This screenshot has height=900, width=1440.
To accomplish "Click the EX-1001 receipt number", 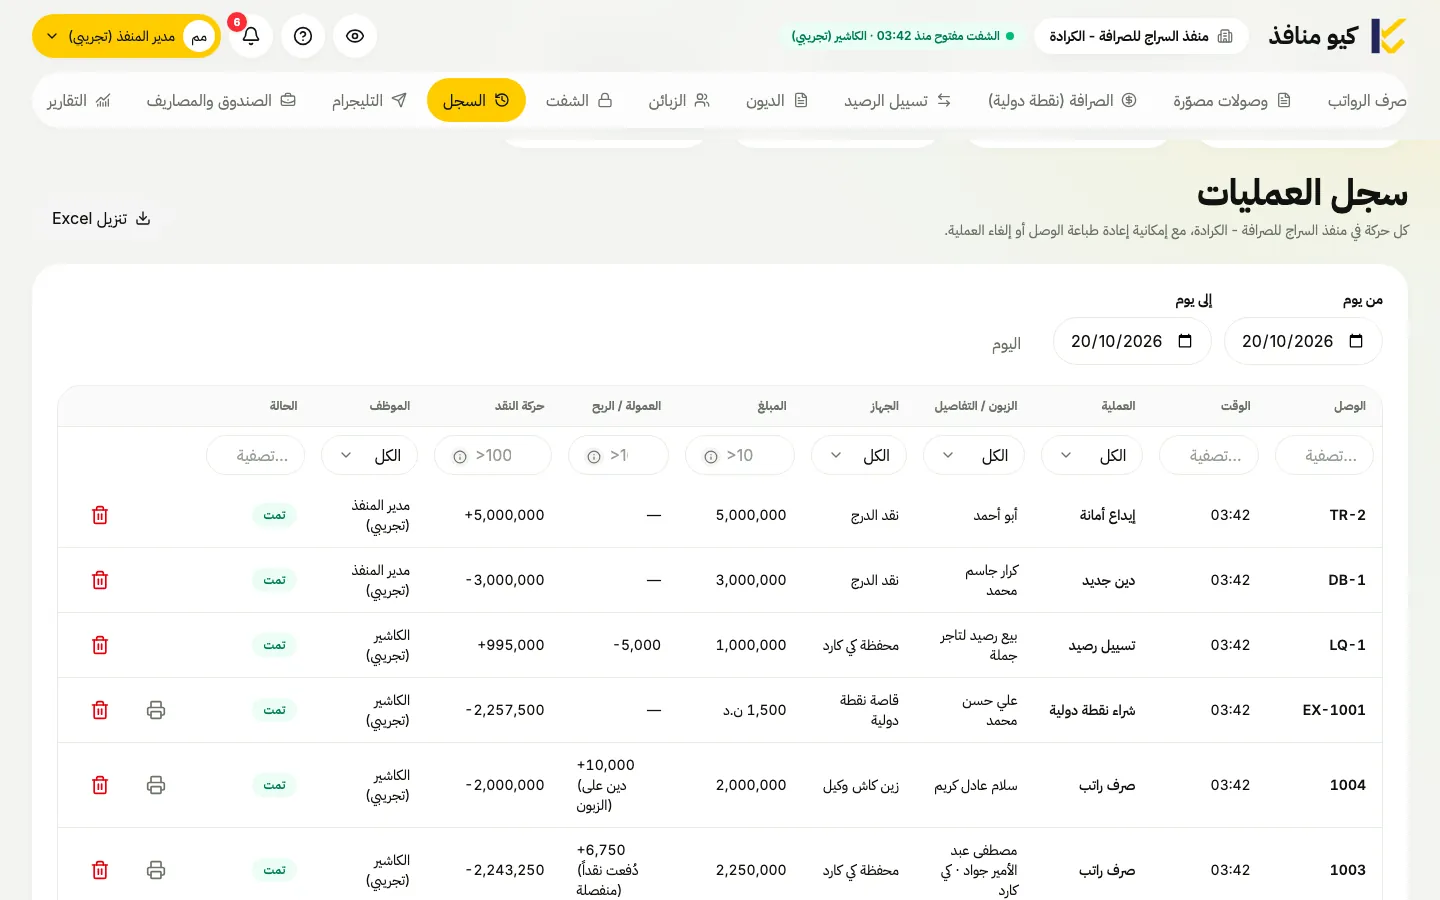I will tap(1334, 710).
